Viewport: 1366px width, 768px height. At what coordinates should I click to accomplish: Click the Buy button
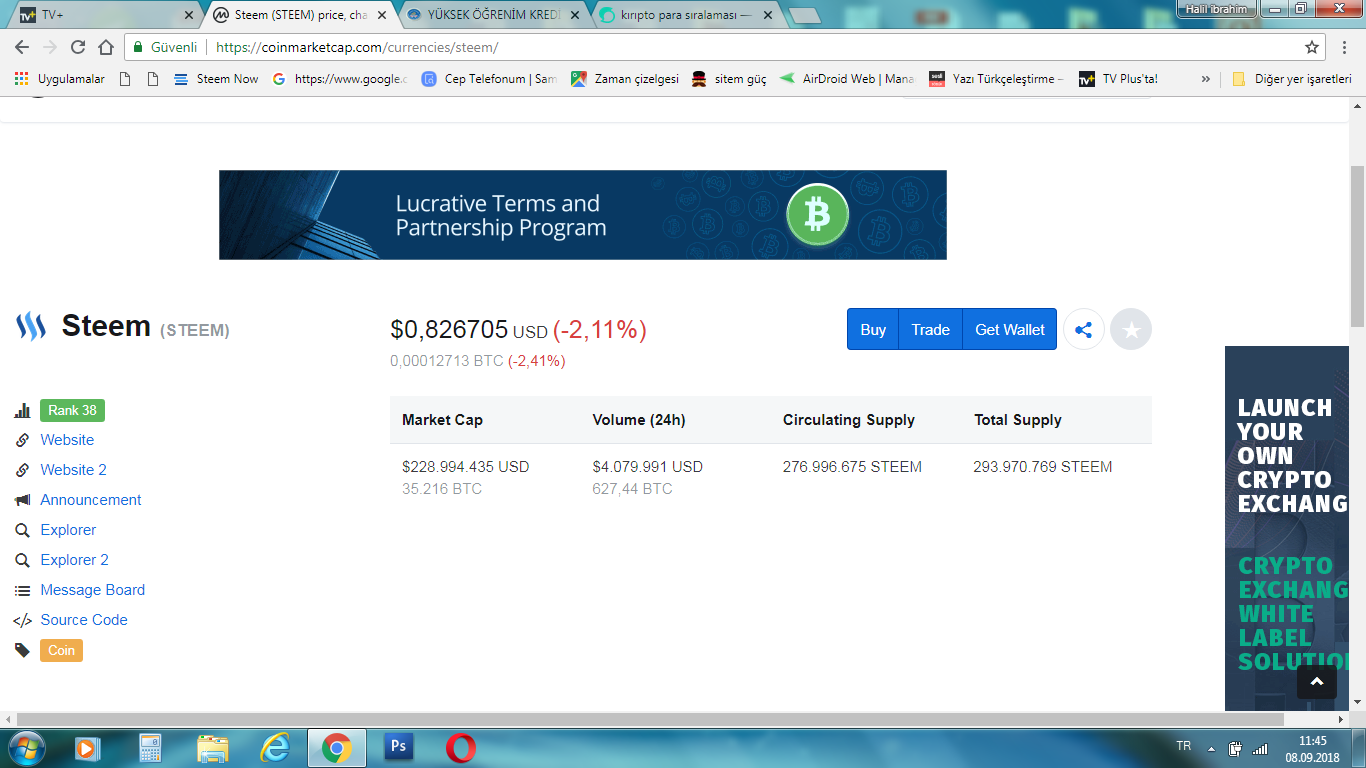873,329
